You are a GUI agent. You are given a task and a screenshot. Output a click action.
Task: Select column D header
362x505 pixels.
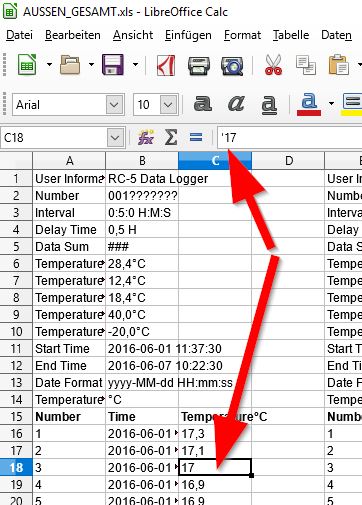288,161
